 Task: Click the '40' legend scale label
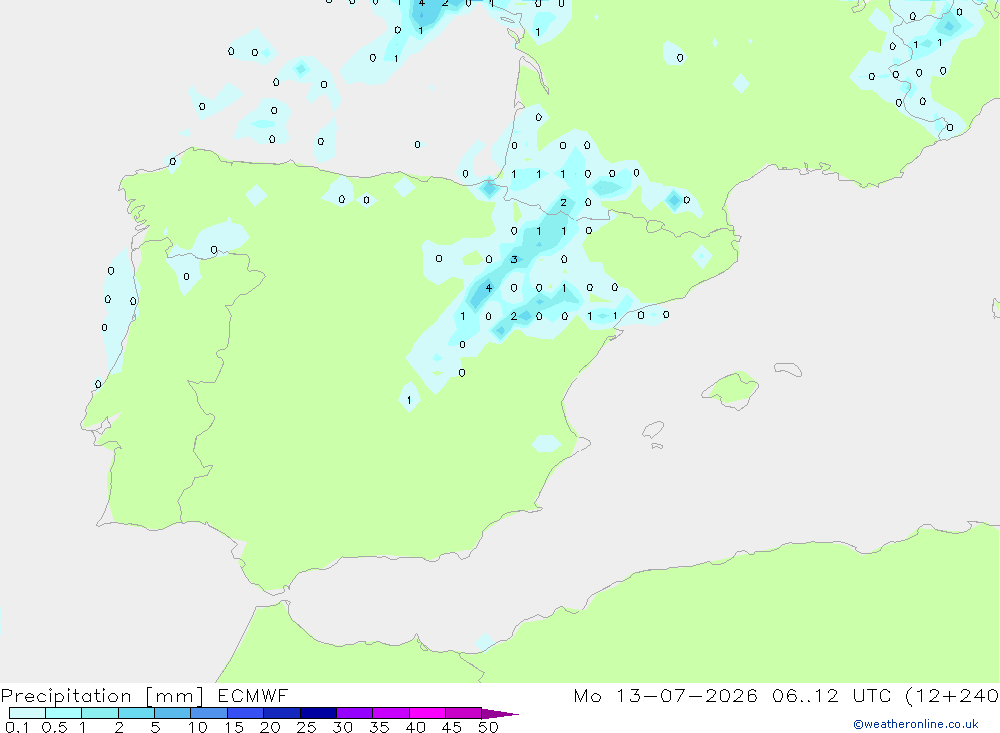pyautogui.click(x=415, y=727)
